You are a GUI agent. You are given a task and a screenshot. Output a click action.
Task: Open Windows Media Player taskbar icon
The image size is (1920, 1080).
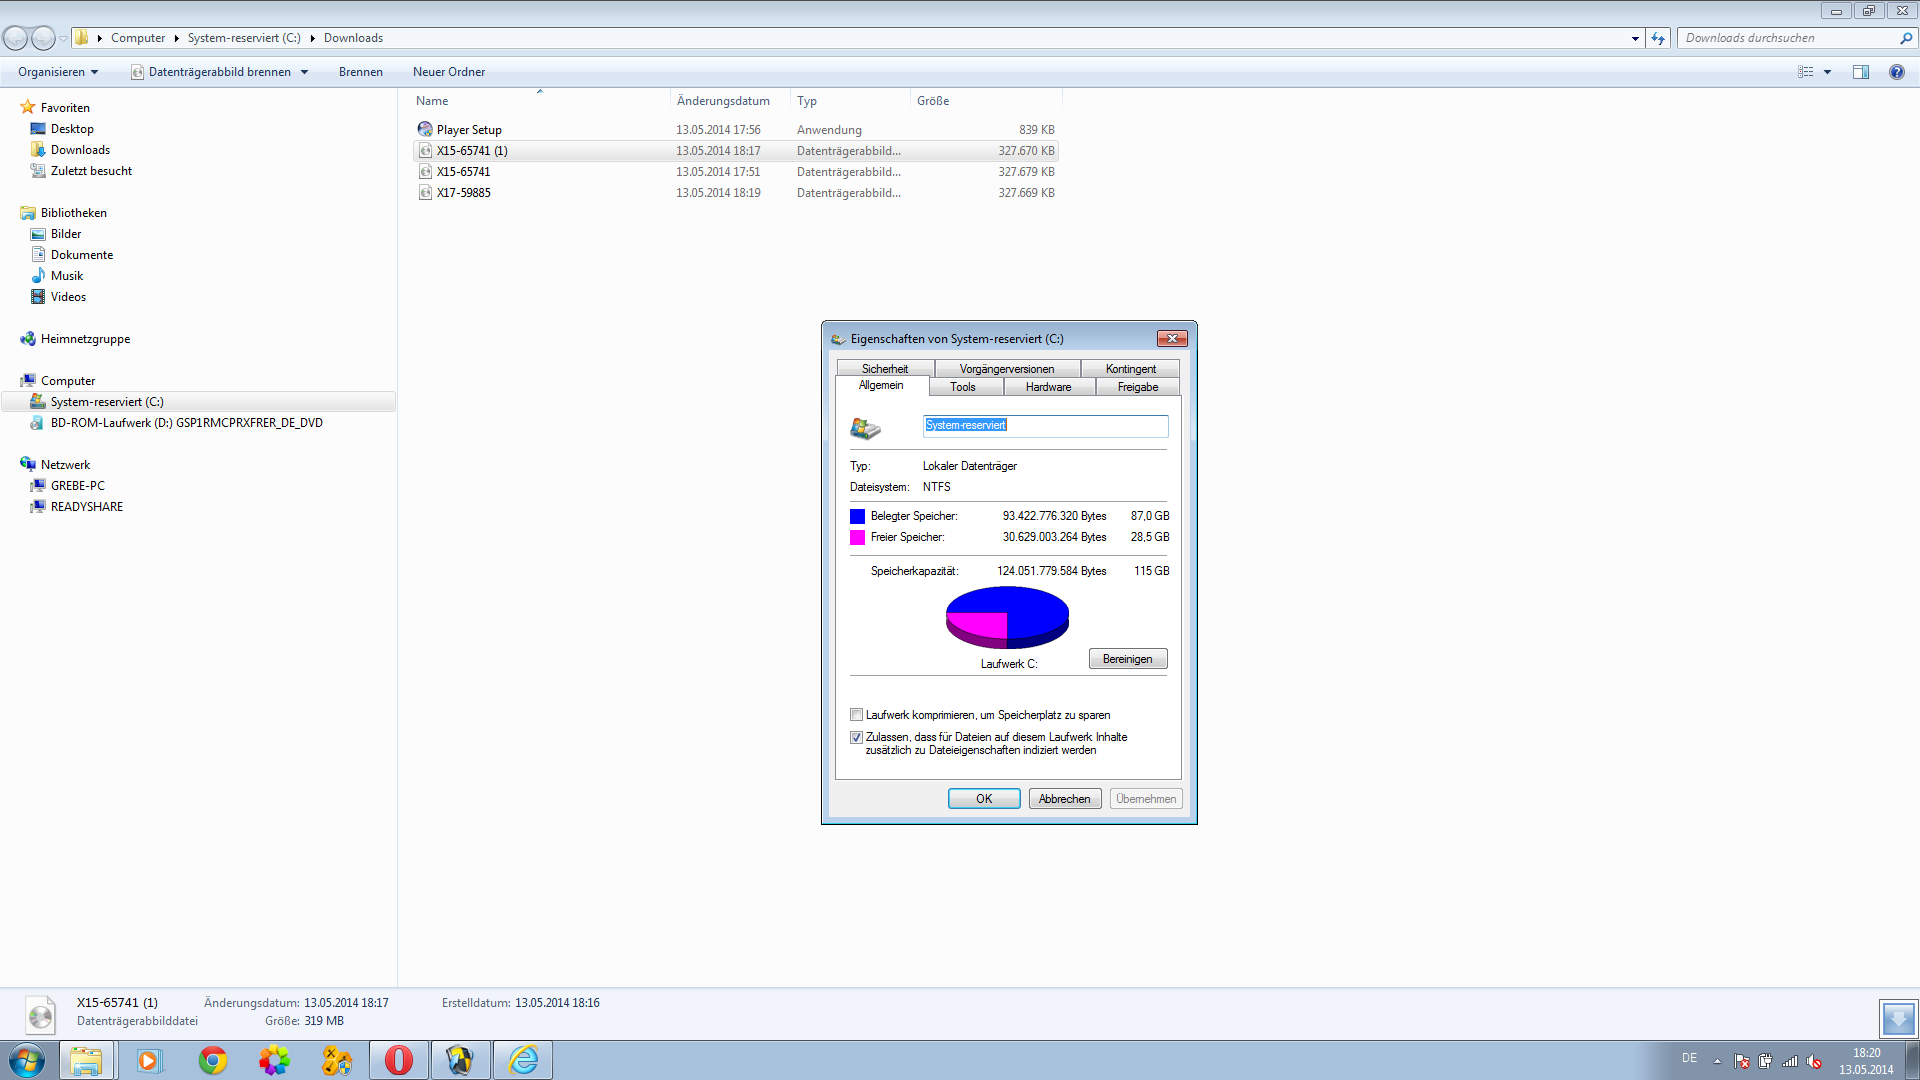click(x=149, y=1060)
